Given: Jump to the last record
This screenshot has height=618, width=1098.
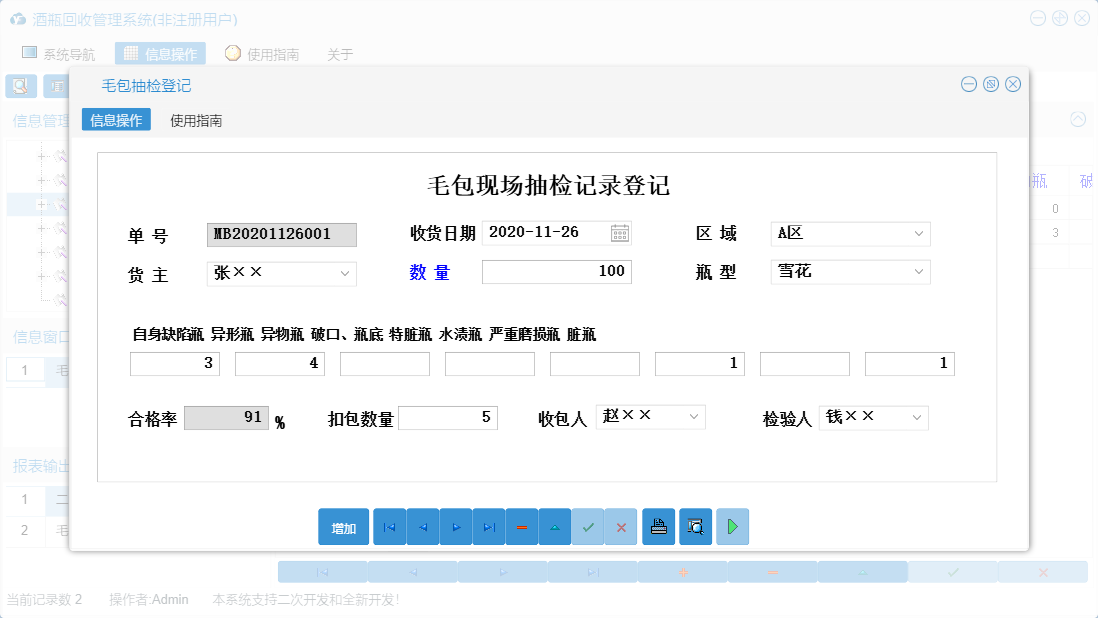Looking at the screenshot, I should click(x=489, y=527).
